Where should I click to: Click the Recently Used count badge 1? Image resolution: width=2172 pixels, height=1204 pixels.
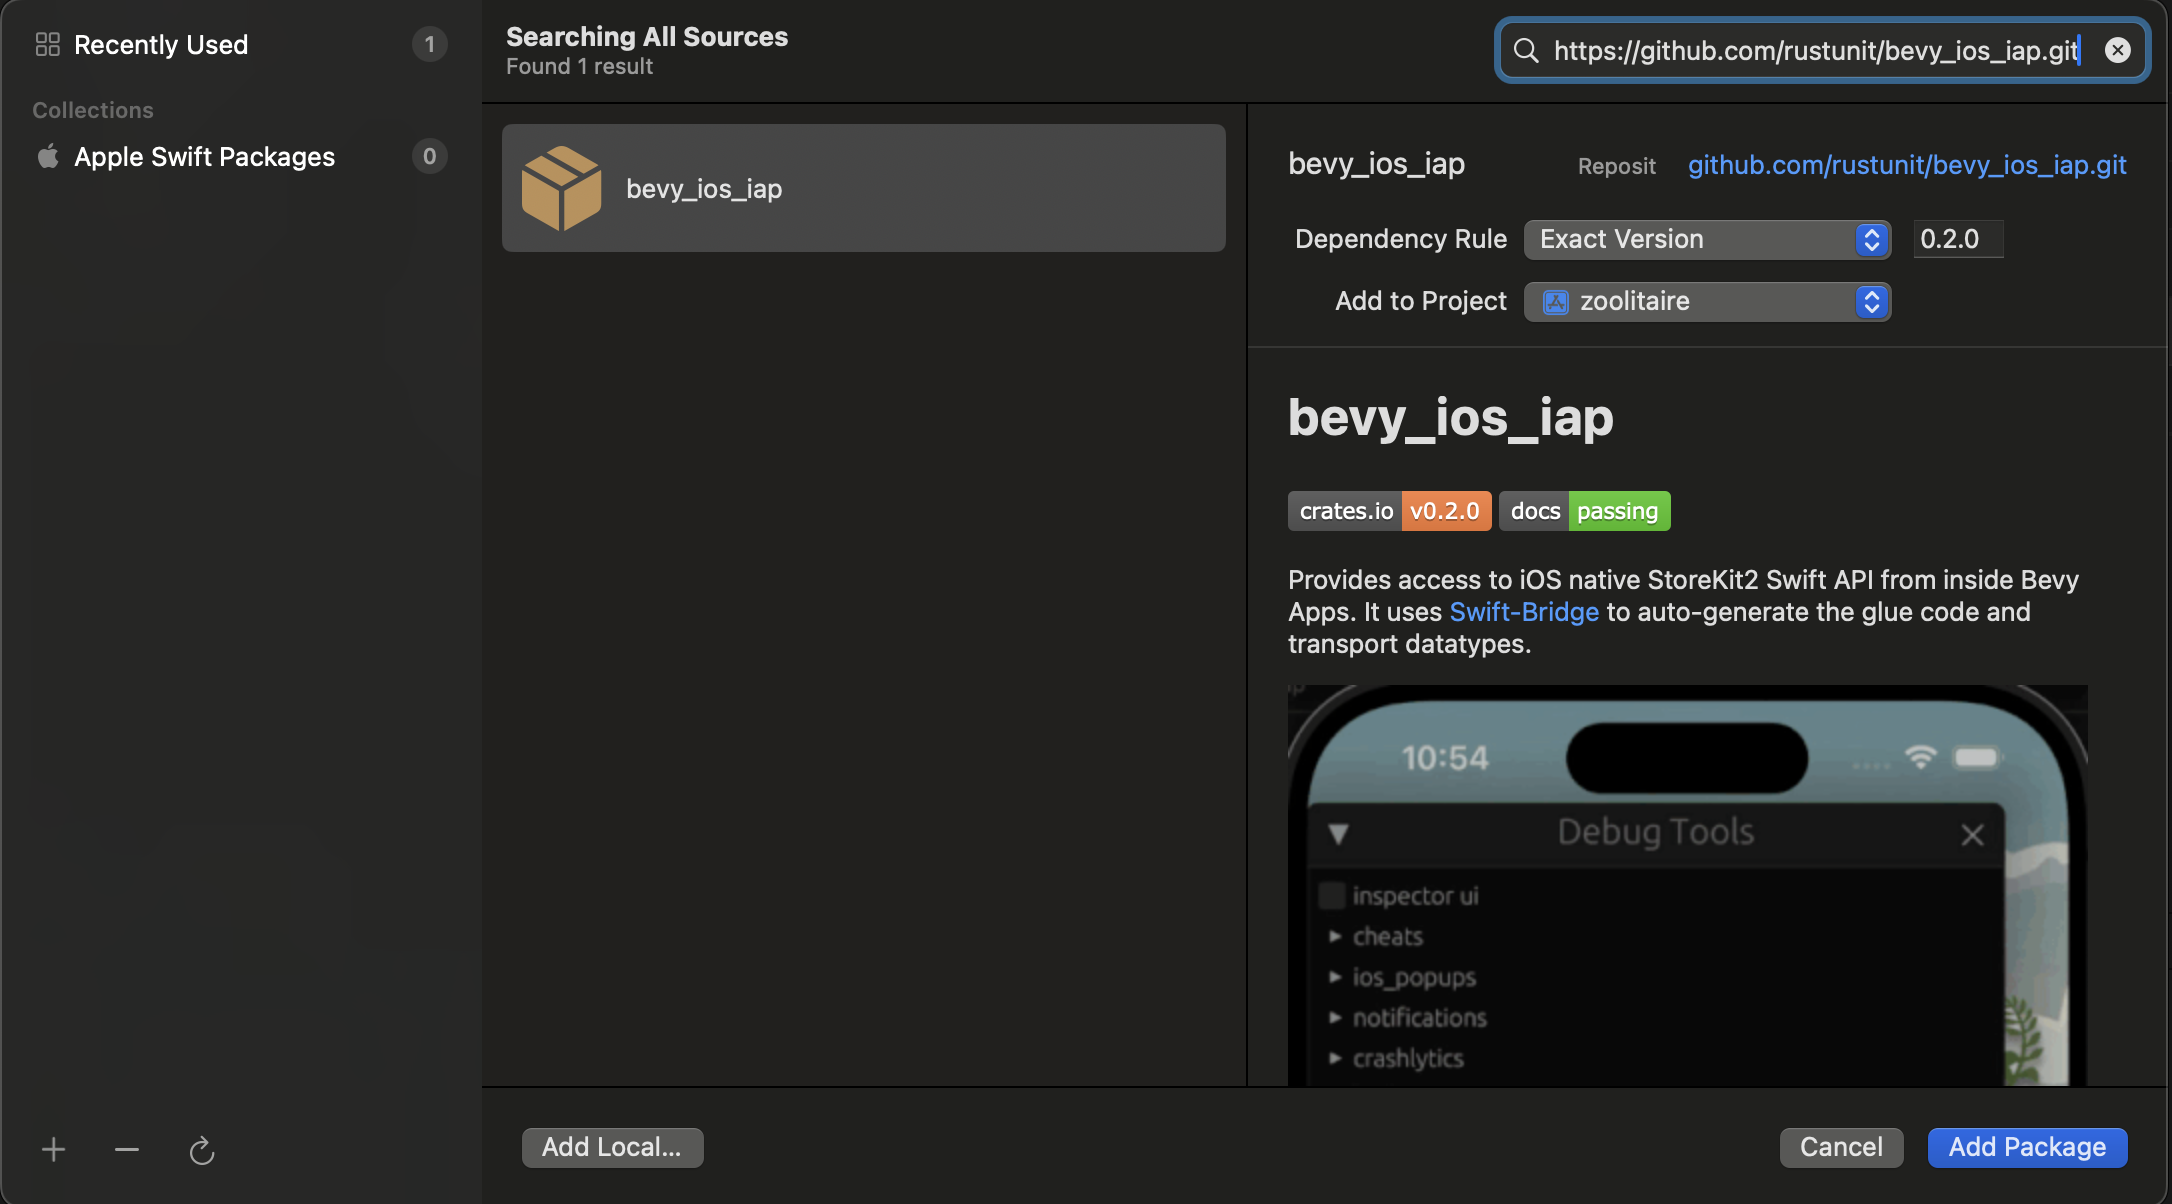click(429, 44)
